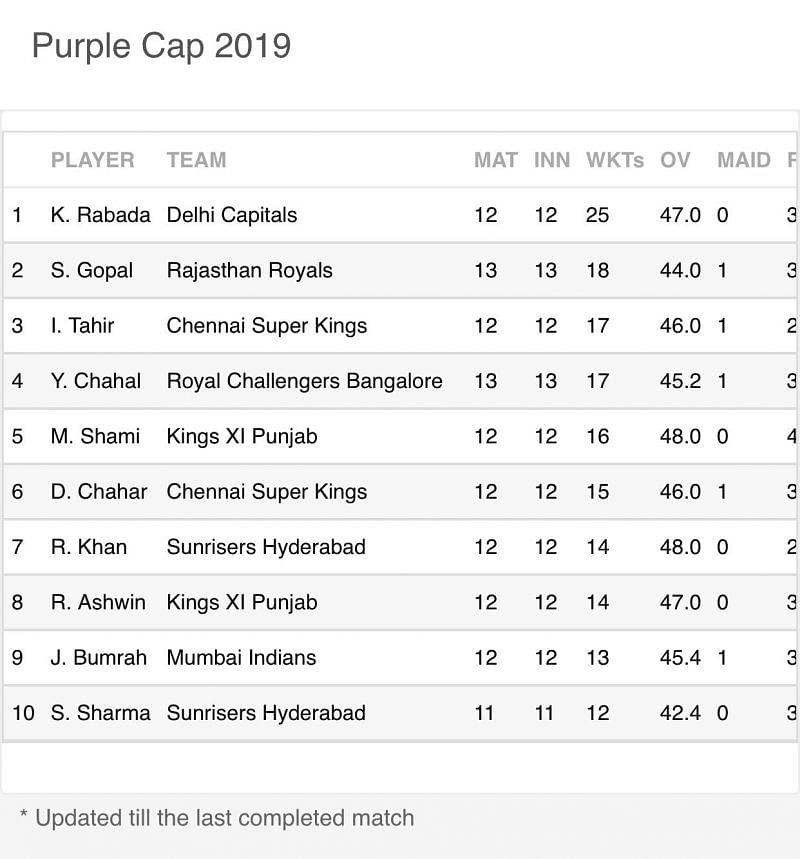Viewport: 800px width, 859px height.
Task: Select Royal Challengers Bangalore team
Action: [x=304, y=381]
